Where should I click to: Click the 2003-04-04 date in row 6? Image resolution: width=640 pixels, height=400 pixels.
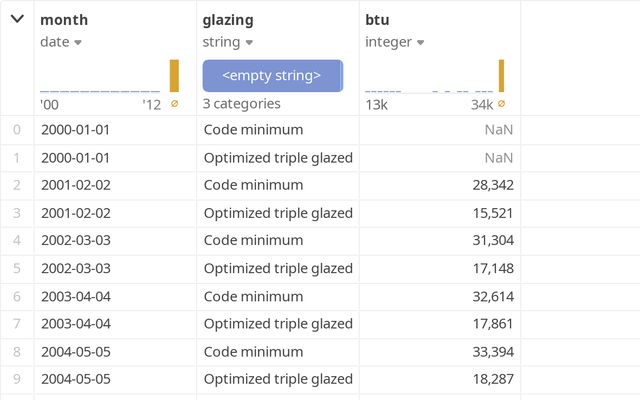pos(76,296)
